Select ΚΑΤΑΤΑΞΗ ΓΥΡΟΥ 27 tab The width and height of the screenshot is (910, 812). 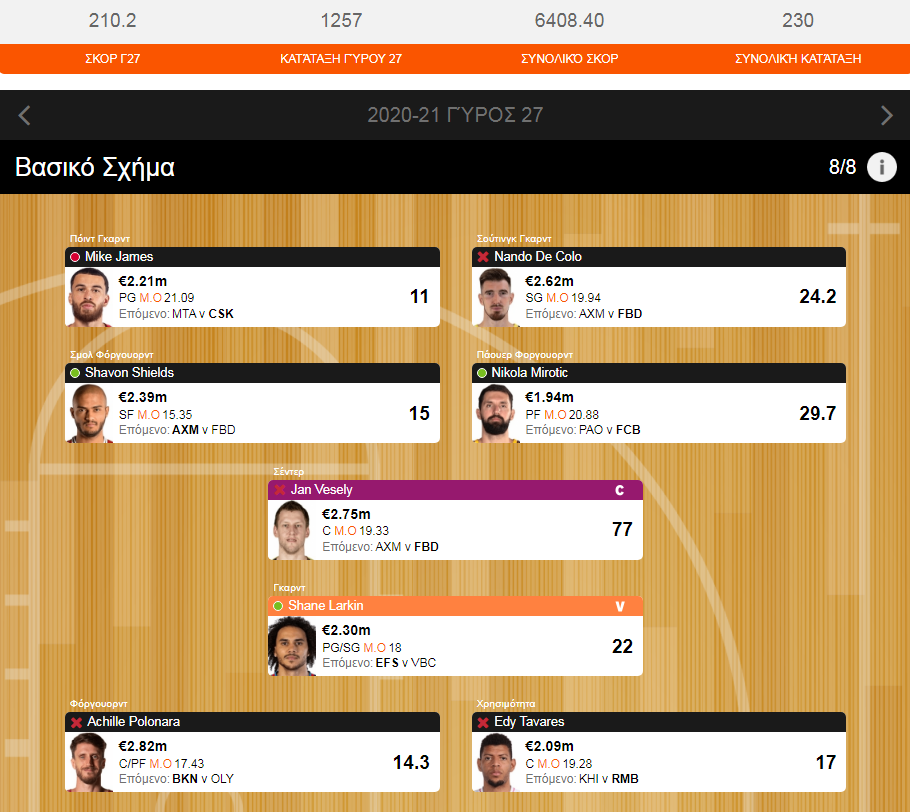point(341,59)
